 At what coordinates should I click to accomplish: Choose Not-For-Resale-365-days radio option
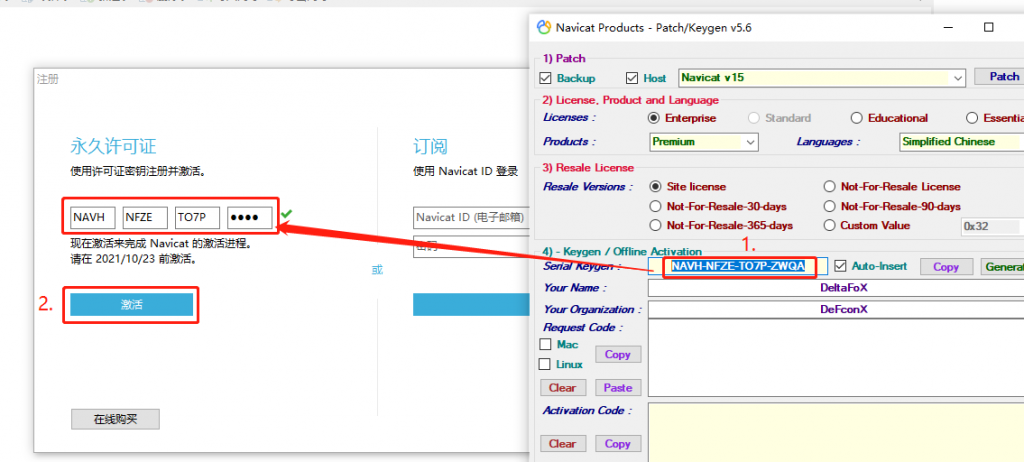coord(656,225)
